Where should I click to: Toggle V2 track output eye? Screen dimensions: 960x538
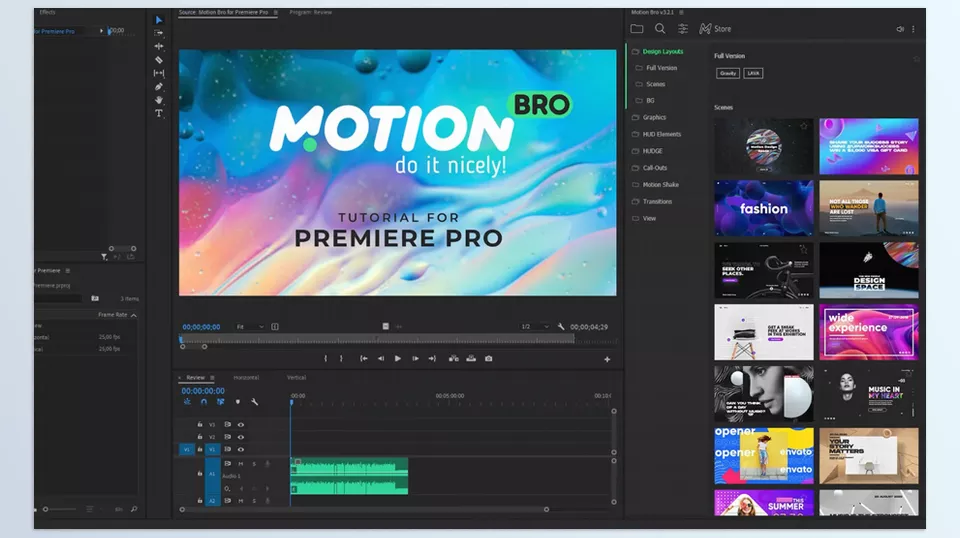[241, 437]
